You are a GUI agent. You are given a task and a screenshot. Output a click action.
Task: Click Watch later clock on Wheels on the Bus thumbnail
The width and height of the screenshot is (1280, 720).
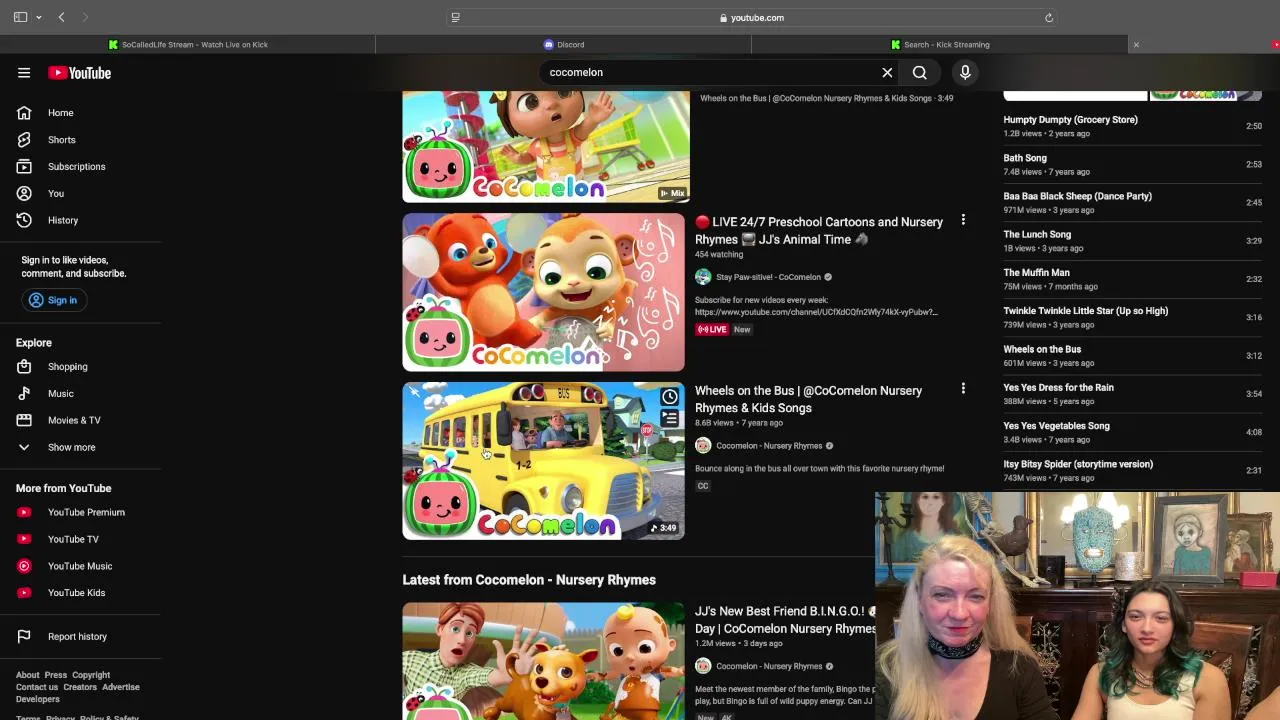pos(670,397)
